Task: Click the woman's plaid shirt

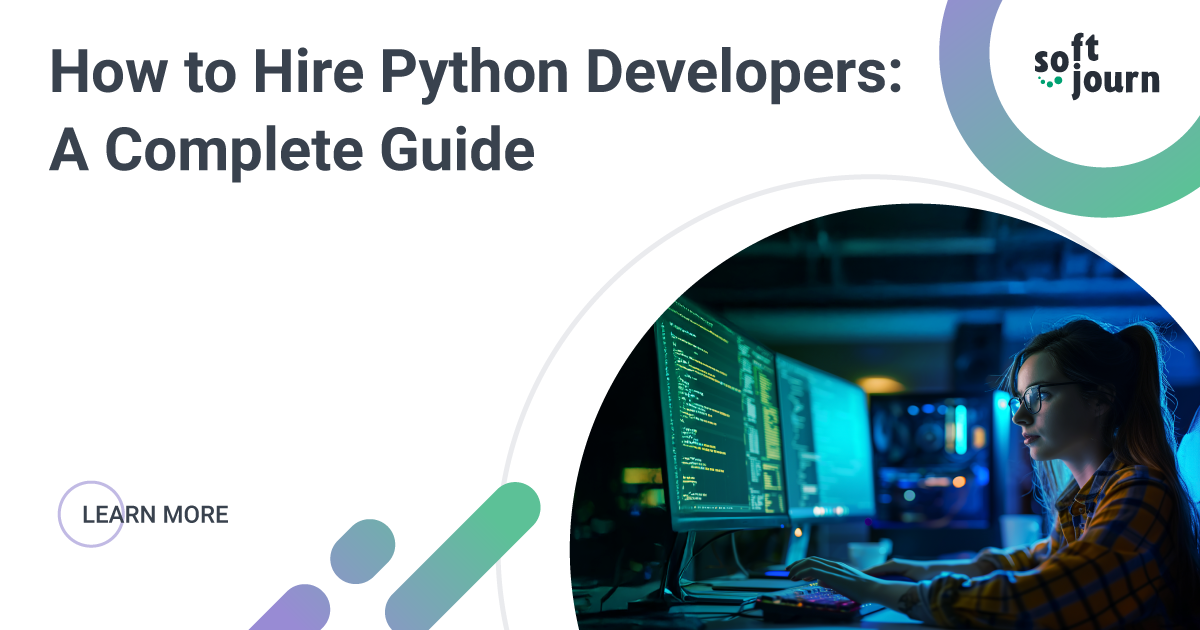Action: pyautogui.click(x=1100, y=550)
